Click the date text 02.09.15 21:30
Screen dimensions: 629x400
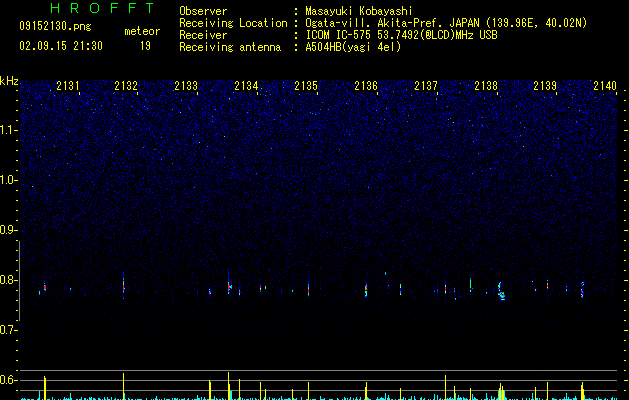coord(61,46)
